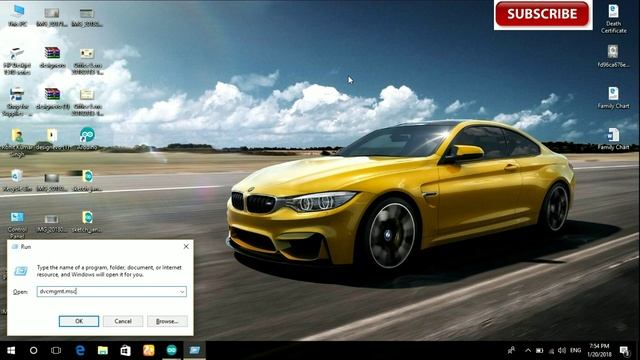This screenshot has height=360, width=640.
Task: Select the Run taskbar button
Action: pyautogui.click(x=194, y=350)
